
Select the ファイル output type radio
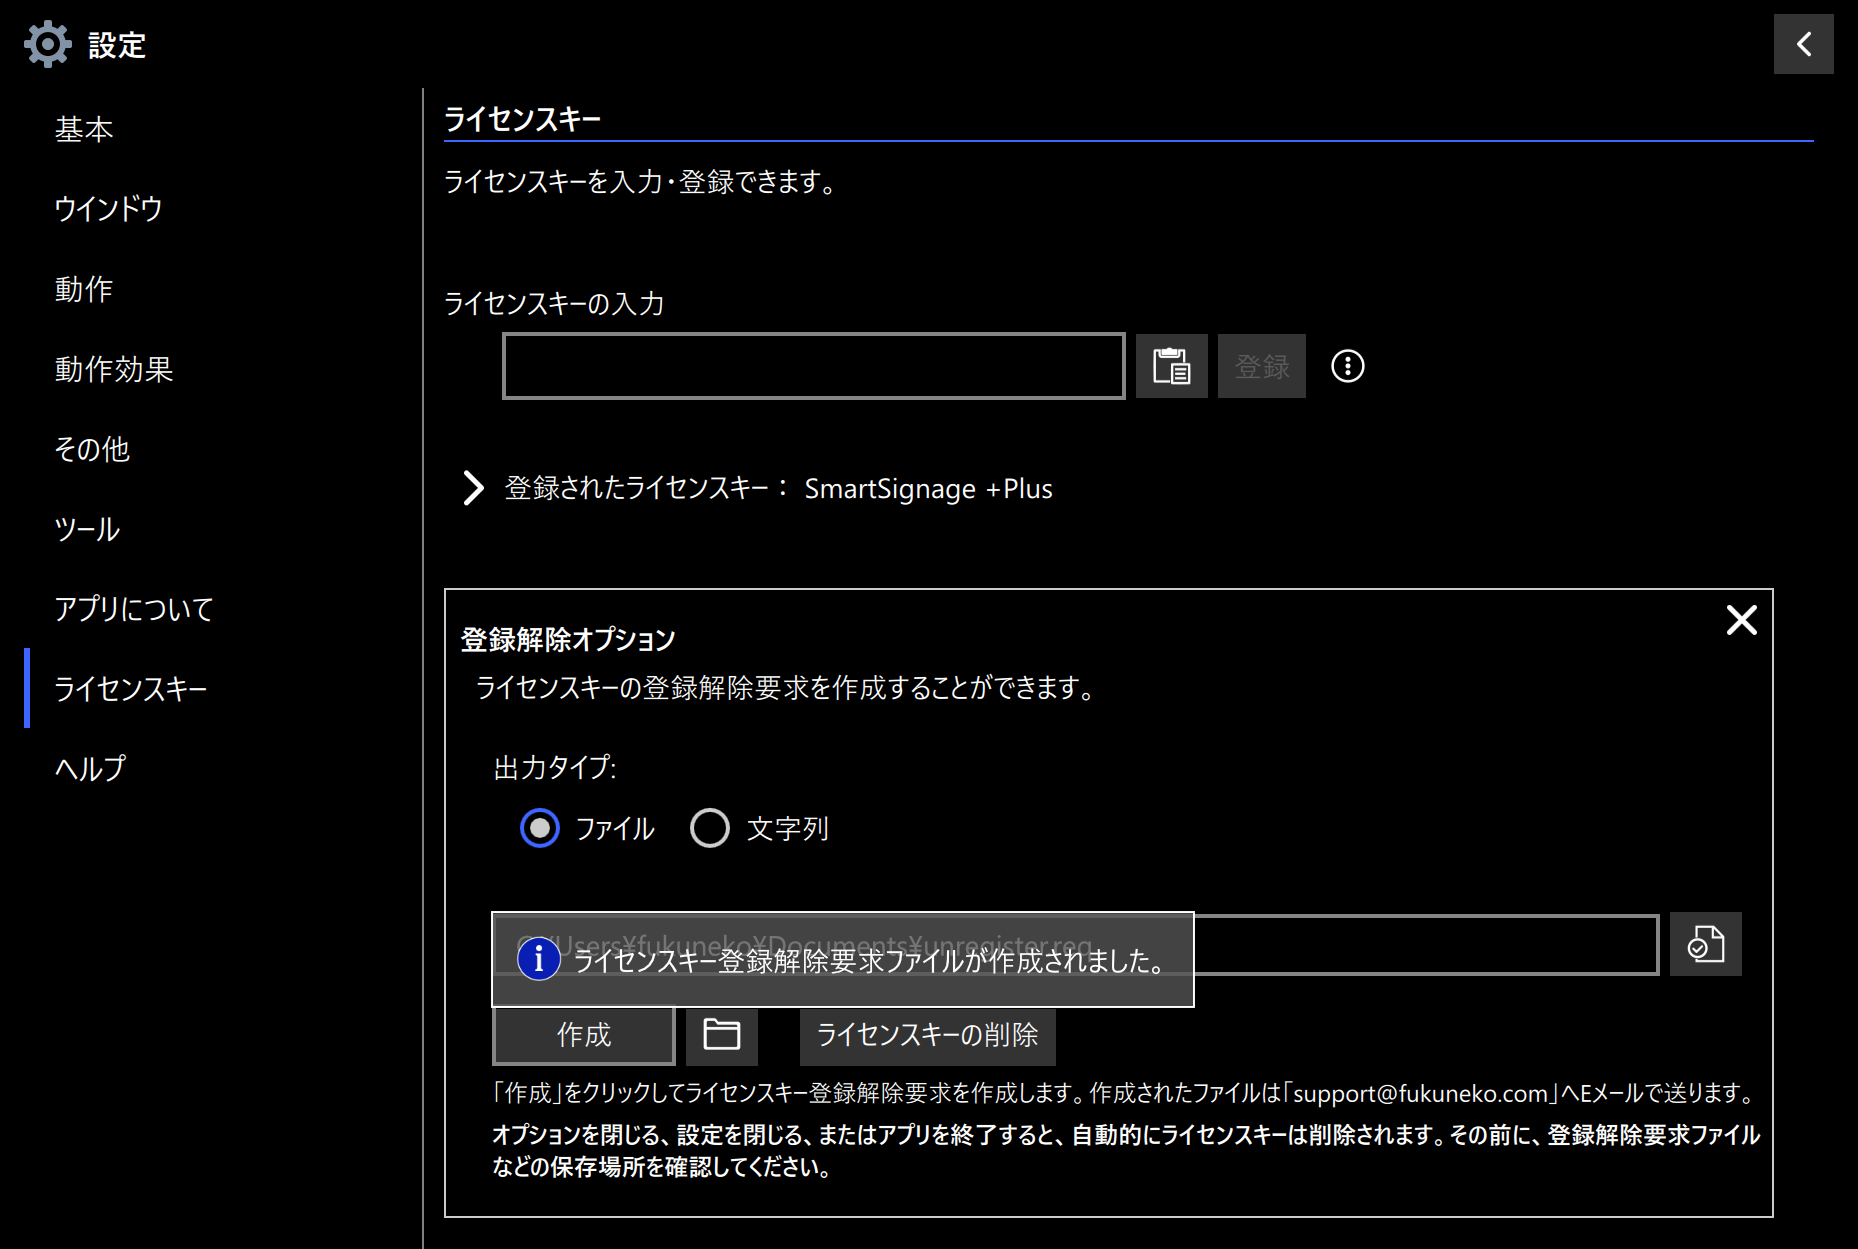coord(540,828)
